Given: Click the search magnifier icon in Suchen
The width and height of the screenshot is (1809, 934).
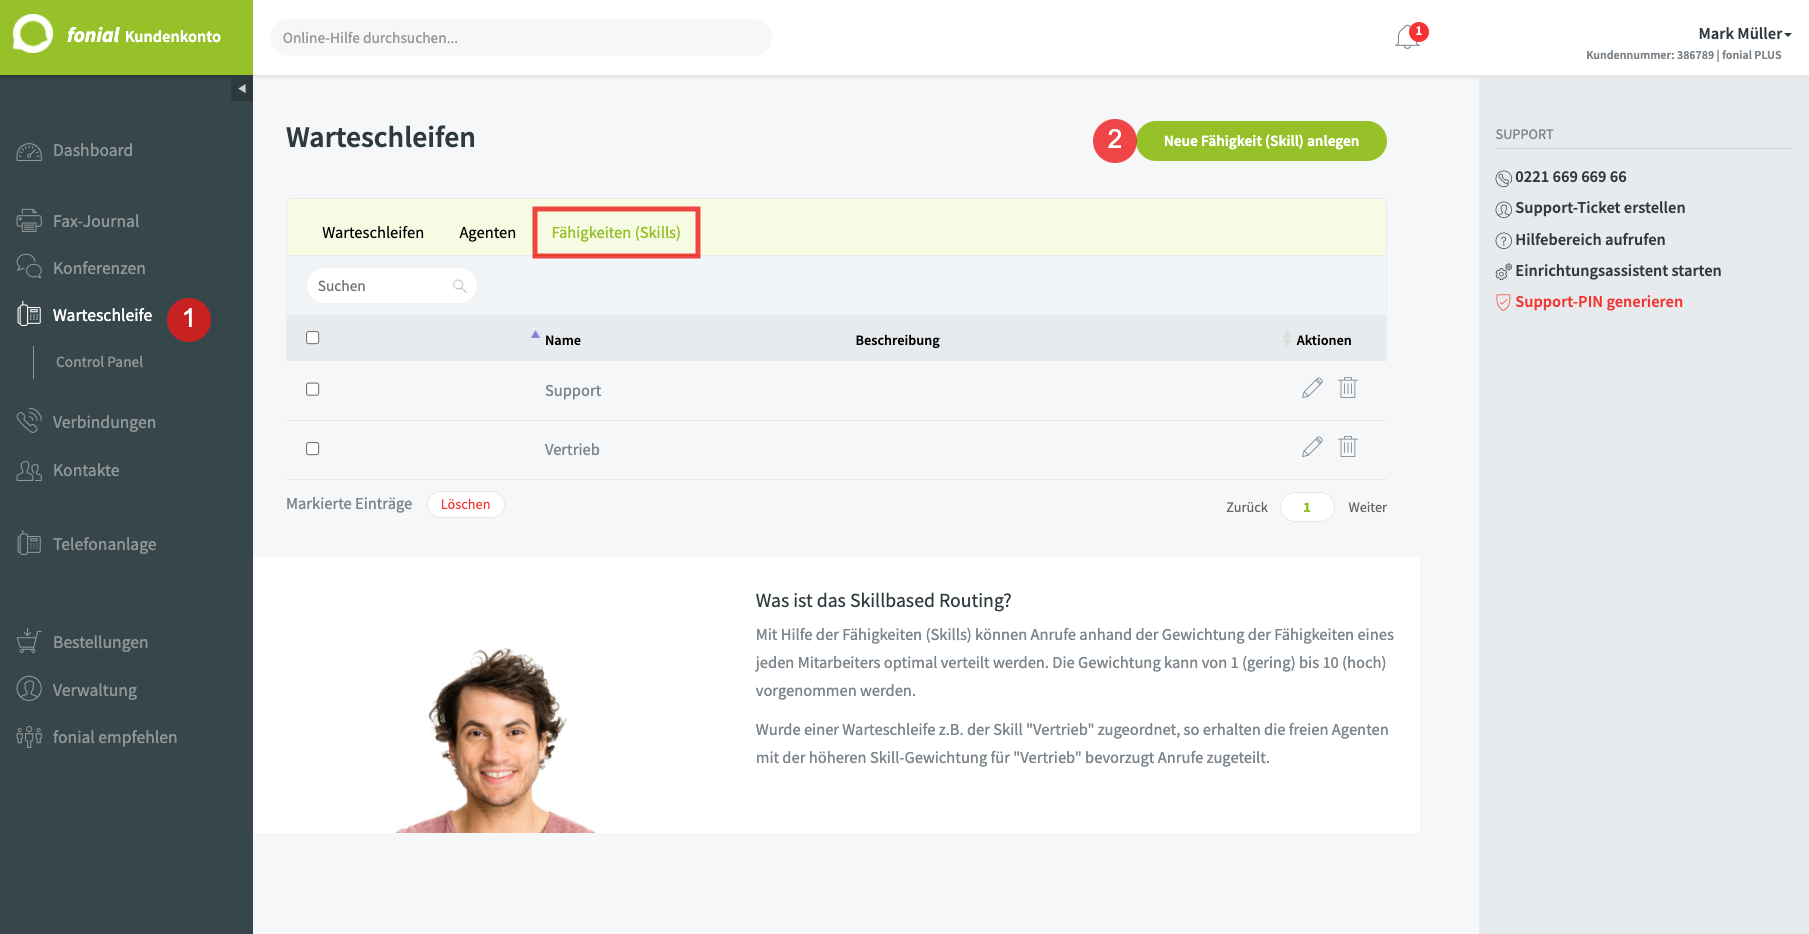Looking at the screenshot, I should (x=459, y=286).
